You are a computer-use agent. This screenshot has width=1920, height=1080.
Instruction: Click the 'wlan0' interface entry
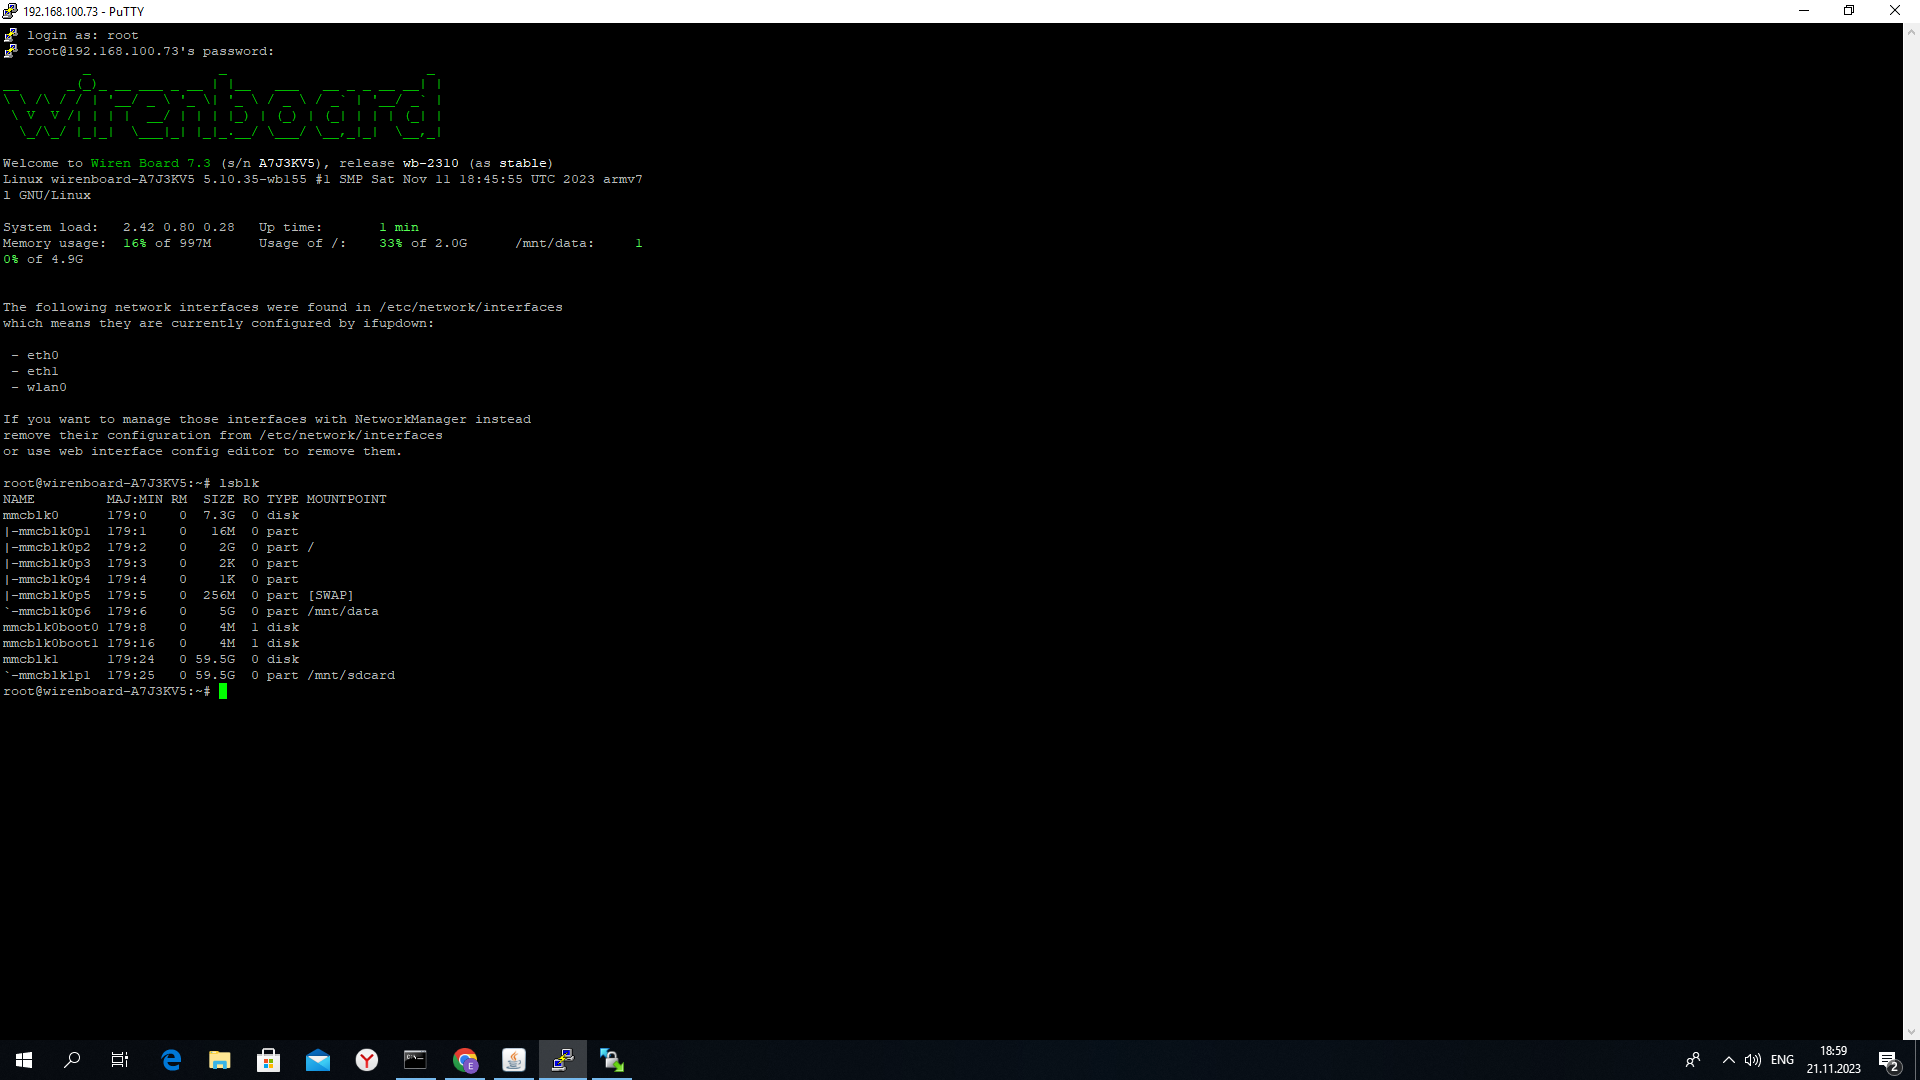(x=47, y=387)
